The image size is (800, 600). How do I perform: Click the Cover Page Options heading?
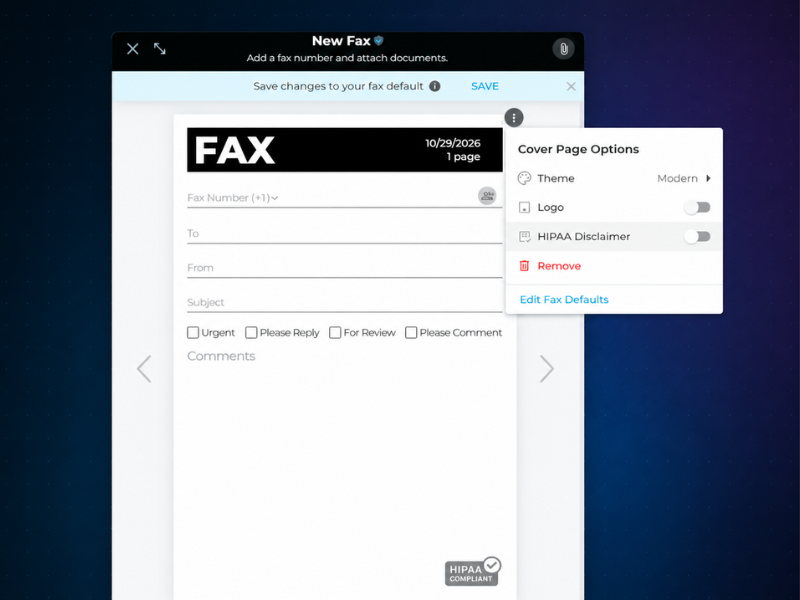[578, 149]
